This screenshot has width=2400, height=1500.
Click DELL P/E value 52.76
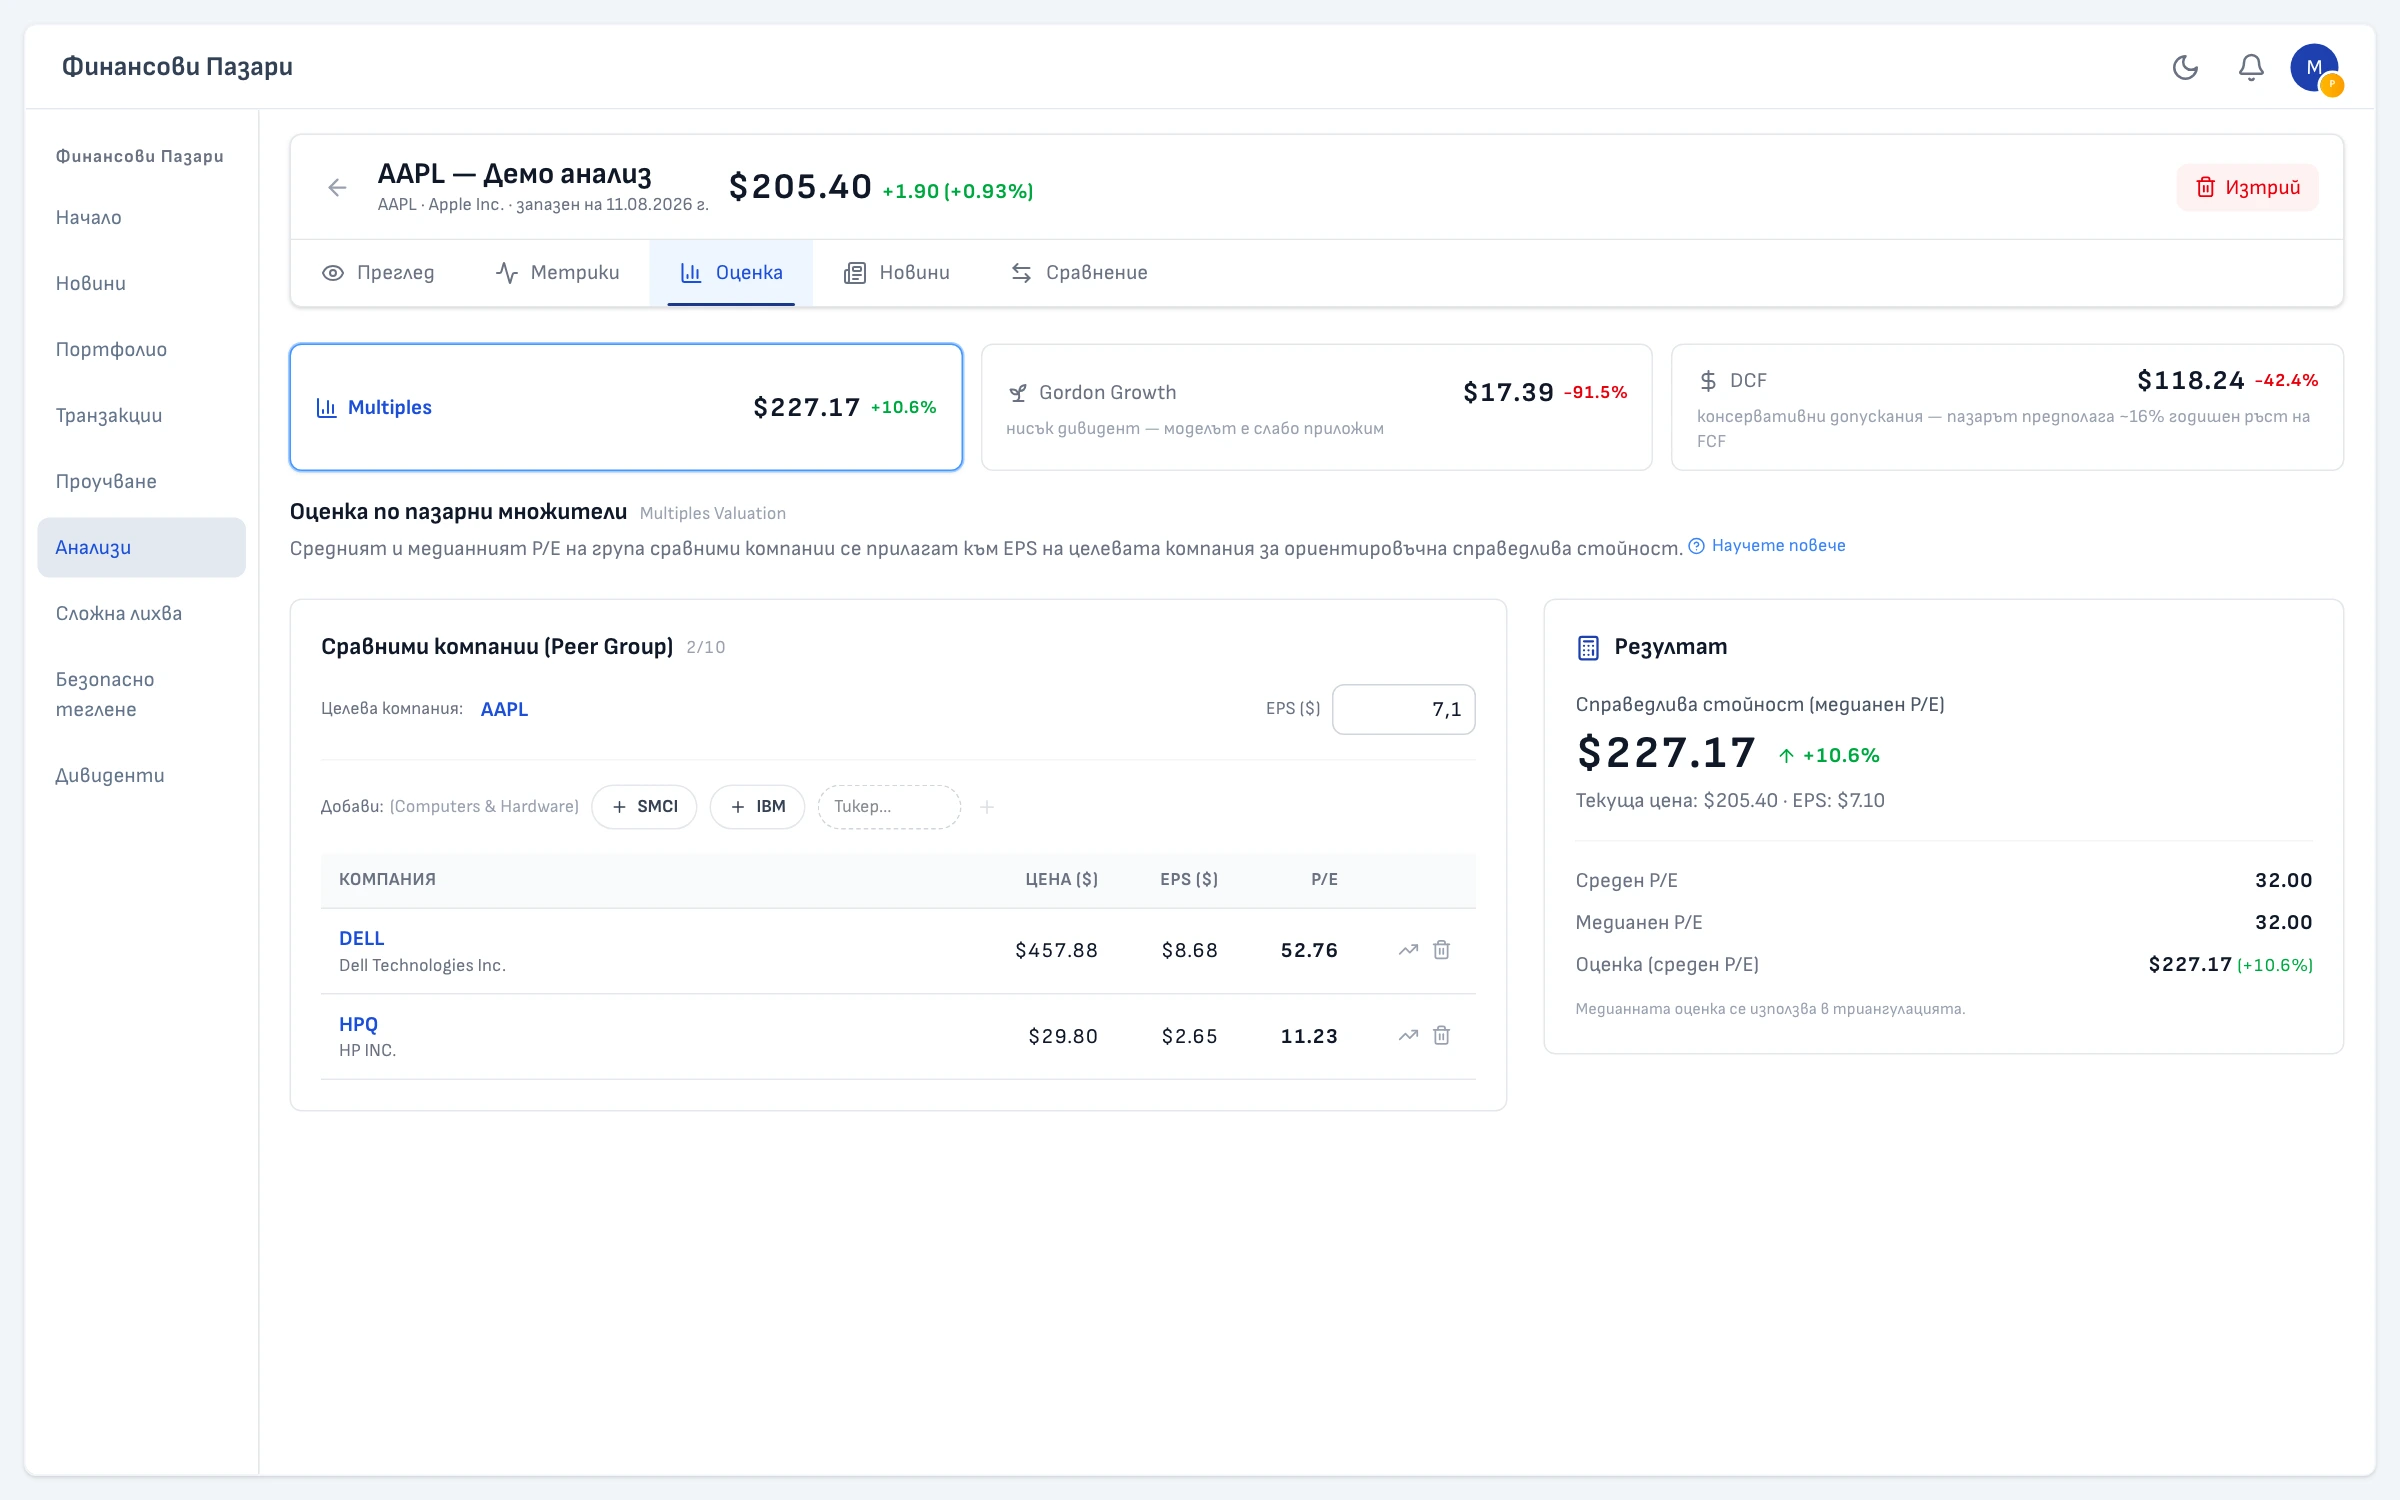tap(1309, 950)
